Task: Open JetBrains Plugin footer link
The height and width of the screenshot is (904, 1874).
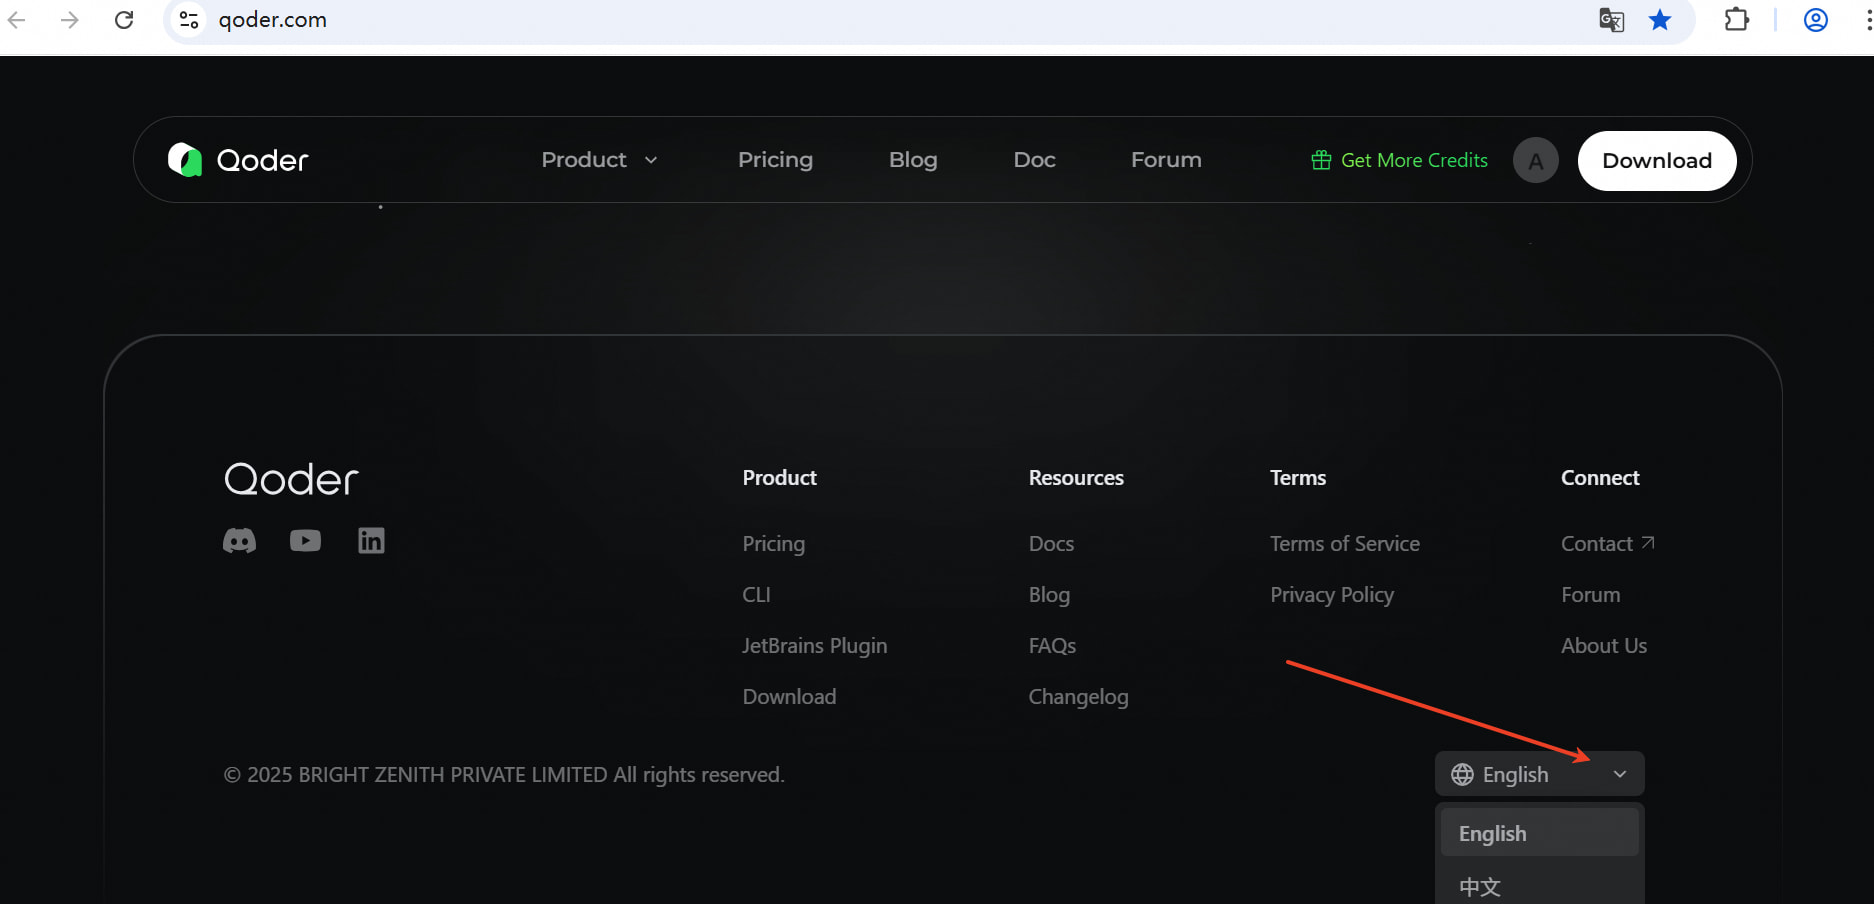Action: click(814, 646)
